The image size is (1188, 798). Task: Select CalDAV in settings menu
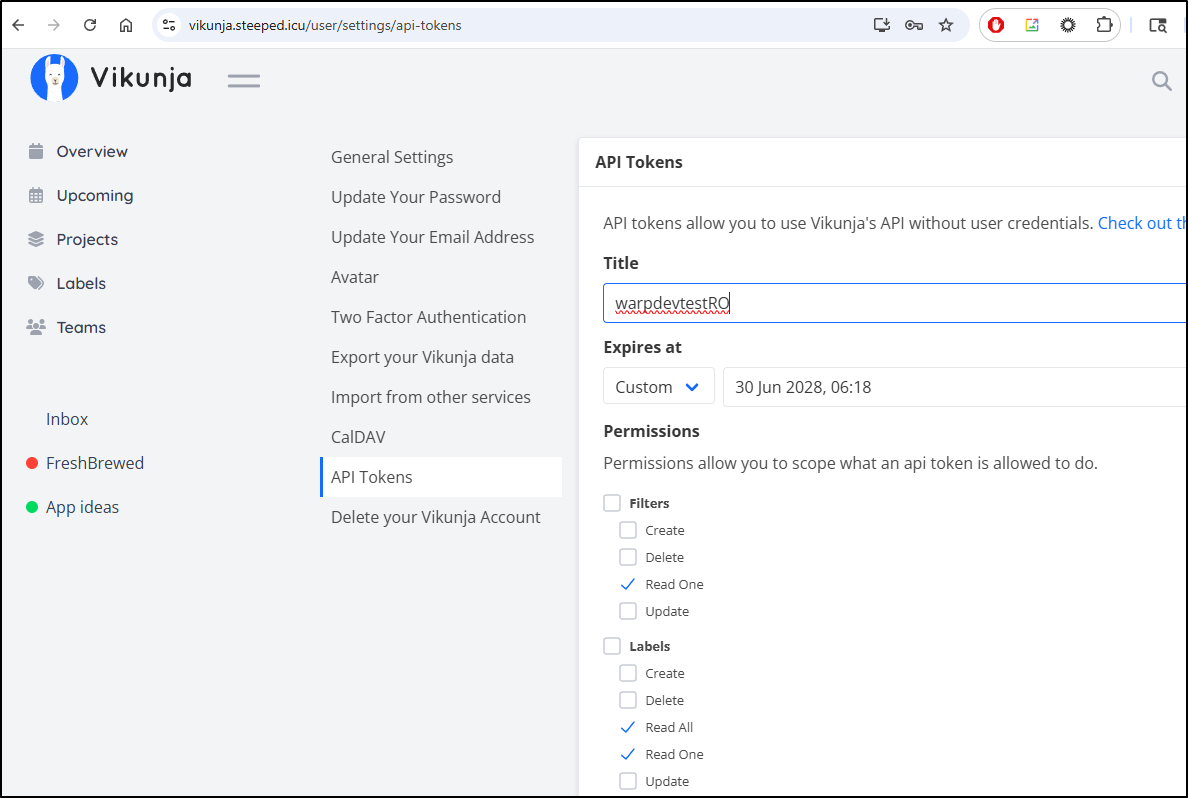(358, 437)
